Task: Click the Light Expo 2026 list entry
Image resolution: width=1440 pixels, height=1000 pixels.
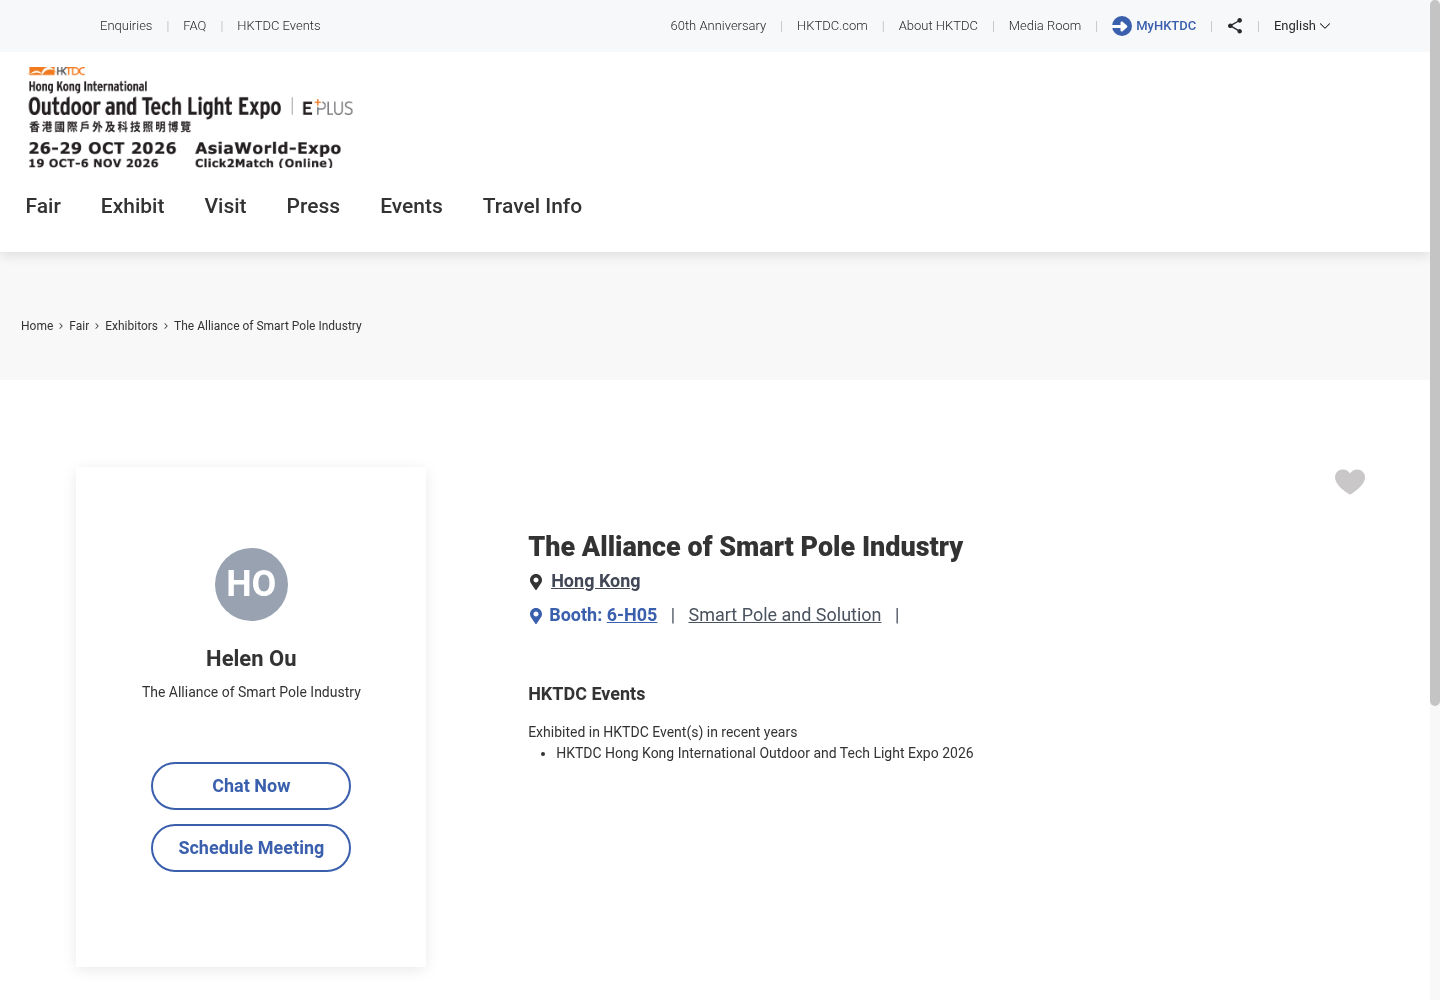Action: coord(764,753)
